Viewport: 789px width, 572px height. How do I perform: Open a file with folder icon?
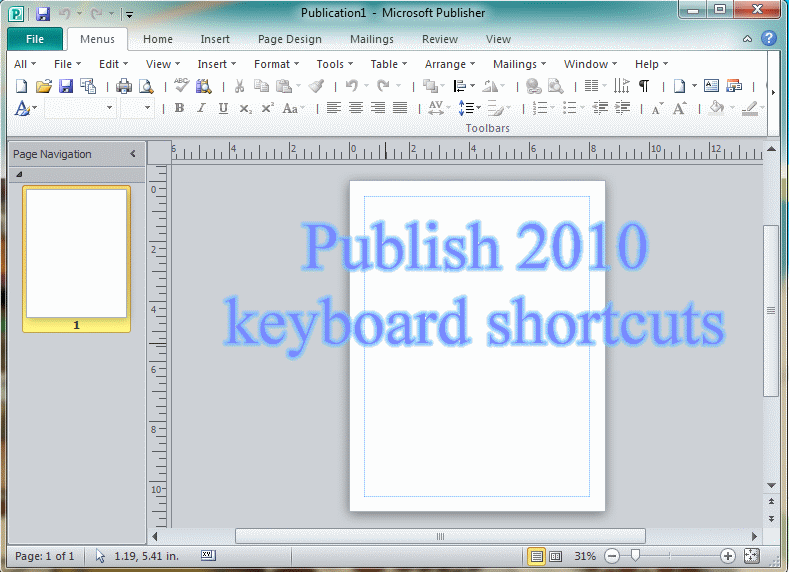tap(44, 86)
